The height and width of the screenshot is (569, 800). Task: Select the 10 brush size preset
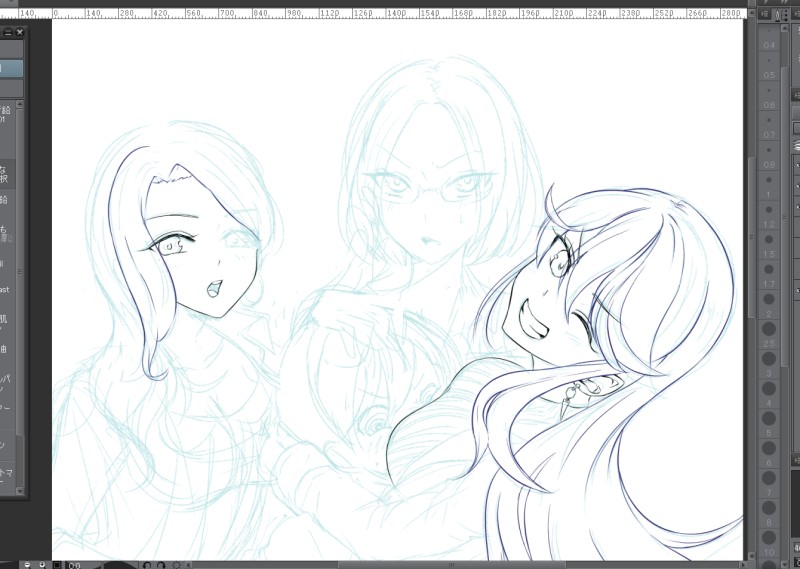coord(769,545)
